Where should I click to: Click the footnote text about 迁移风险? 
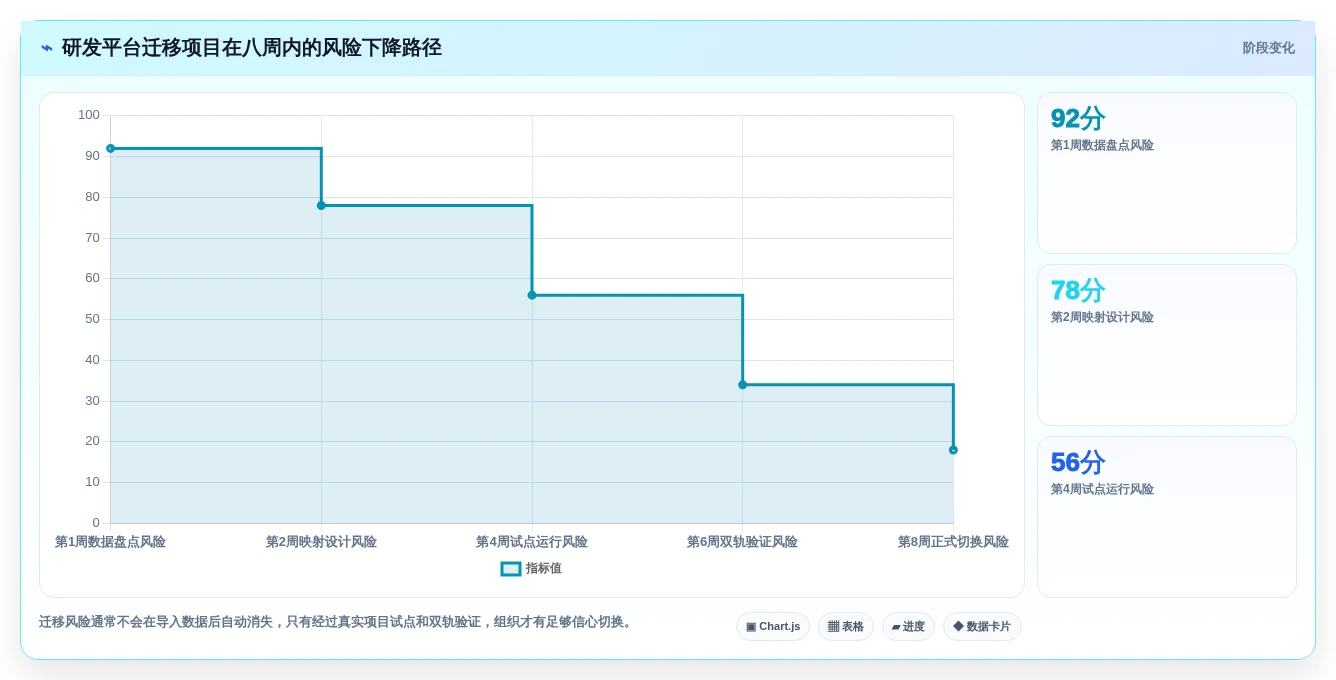point(337,622)
